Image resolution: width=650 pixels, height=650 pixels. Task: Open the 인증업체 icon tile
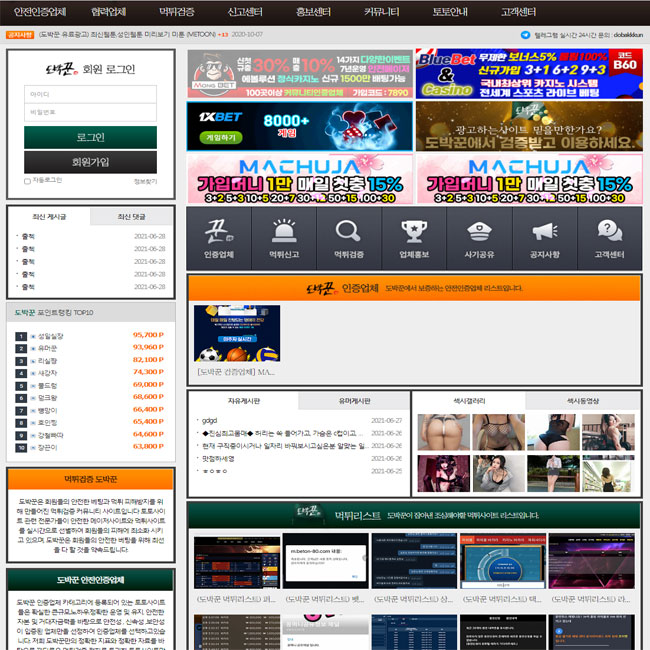219,239
